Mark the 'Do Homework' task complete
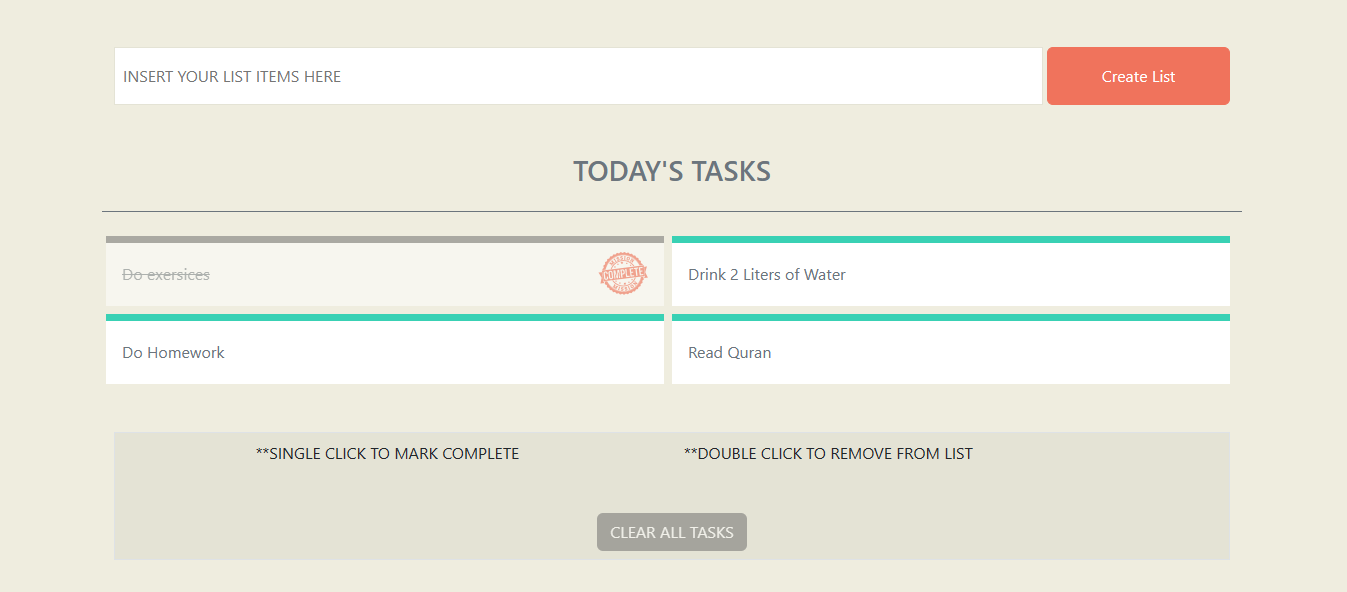This screenshot has height=592, width=1347. (173, 353)
